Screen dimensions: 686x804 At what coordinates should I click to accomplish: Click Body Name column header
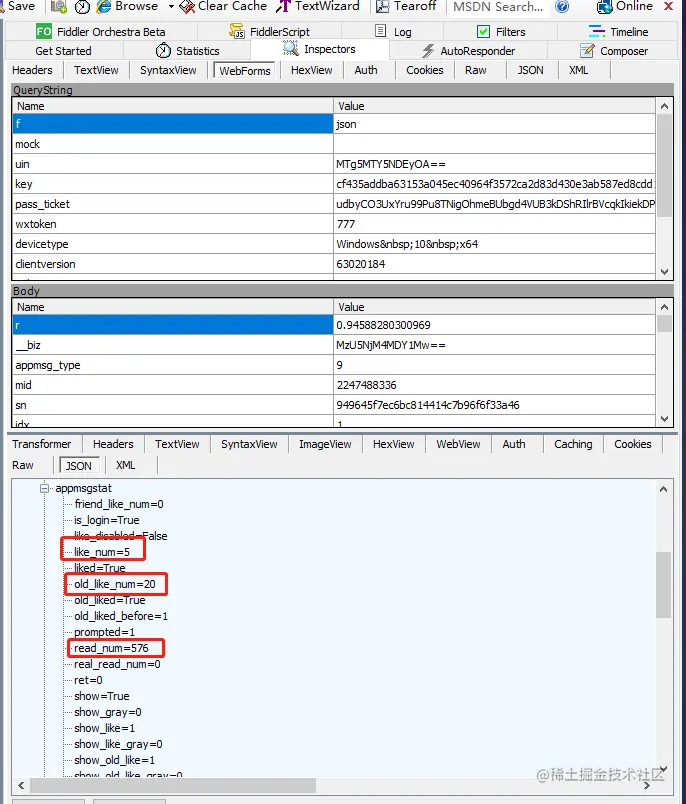click(173, 307)
